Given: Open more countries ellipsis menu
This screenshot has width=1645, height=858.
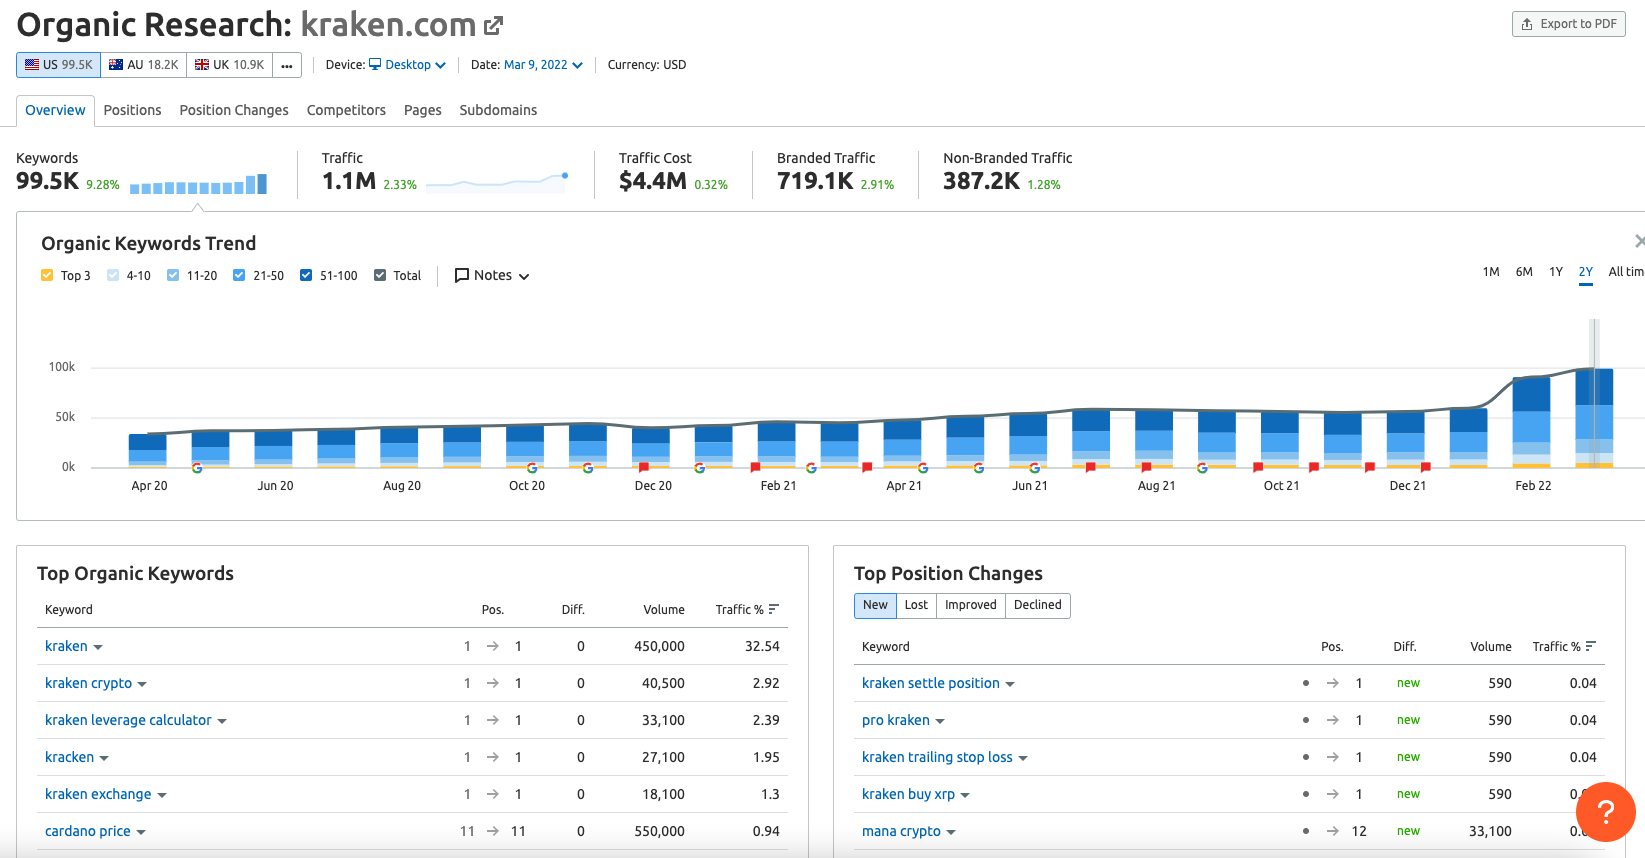Looking at the screenshot, I should click(x=286, y=65).
